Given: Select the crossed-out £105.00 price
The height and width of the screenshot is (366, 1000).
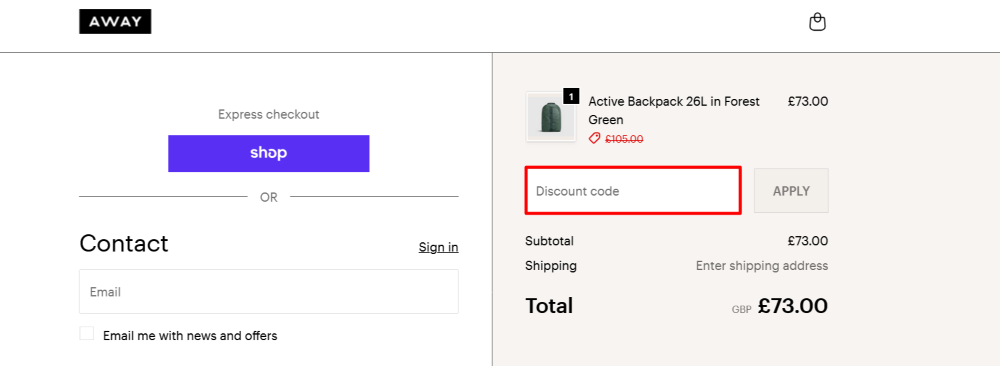Looking at the screenshot, I should click(x=624, y=138).
